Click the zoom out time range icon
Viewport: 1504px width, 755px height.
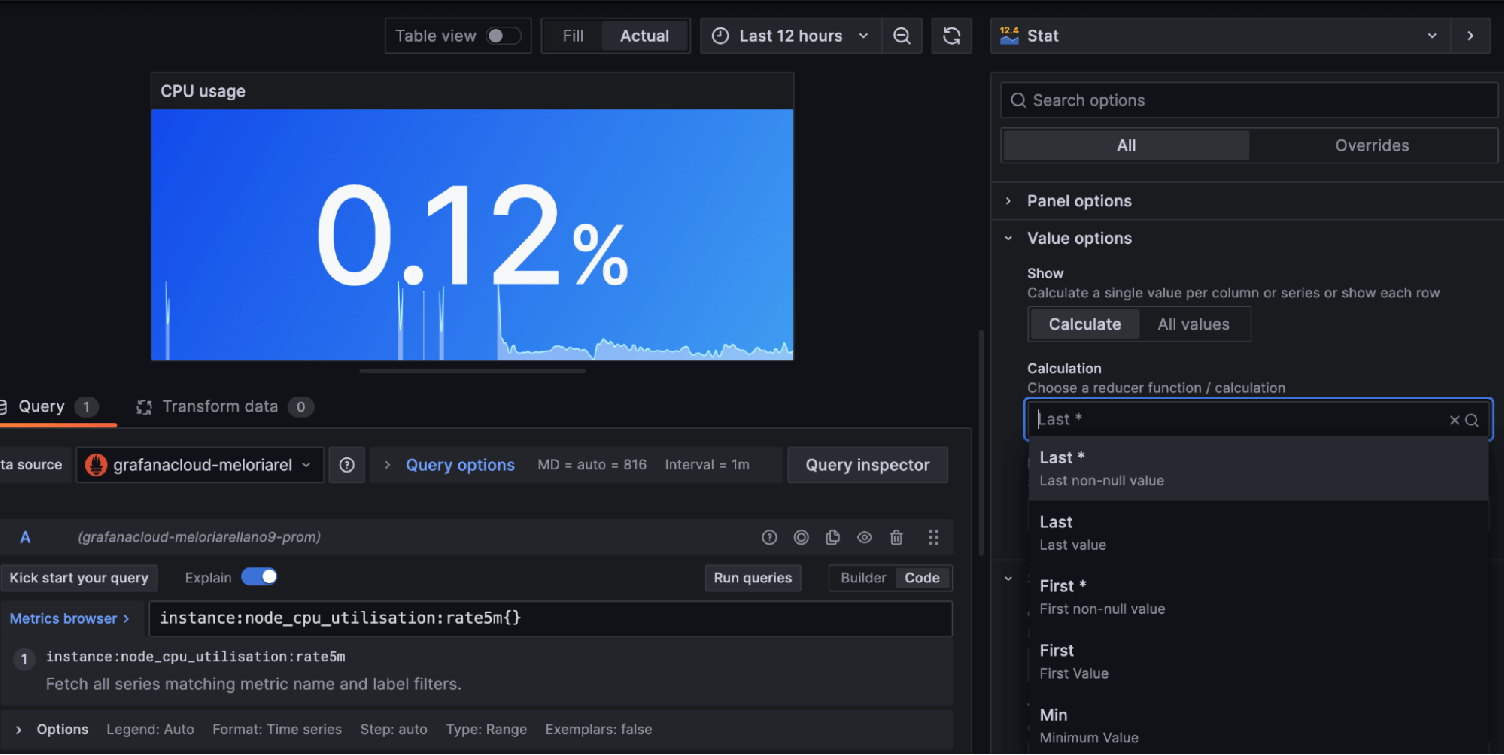click(902, 36)
